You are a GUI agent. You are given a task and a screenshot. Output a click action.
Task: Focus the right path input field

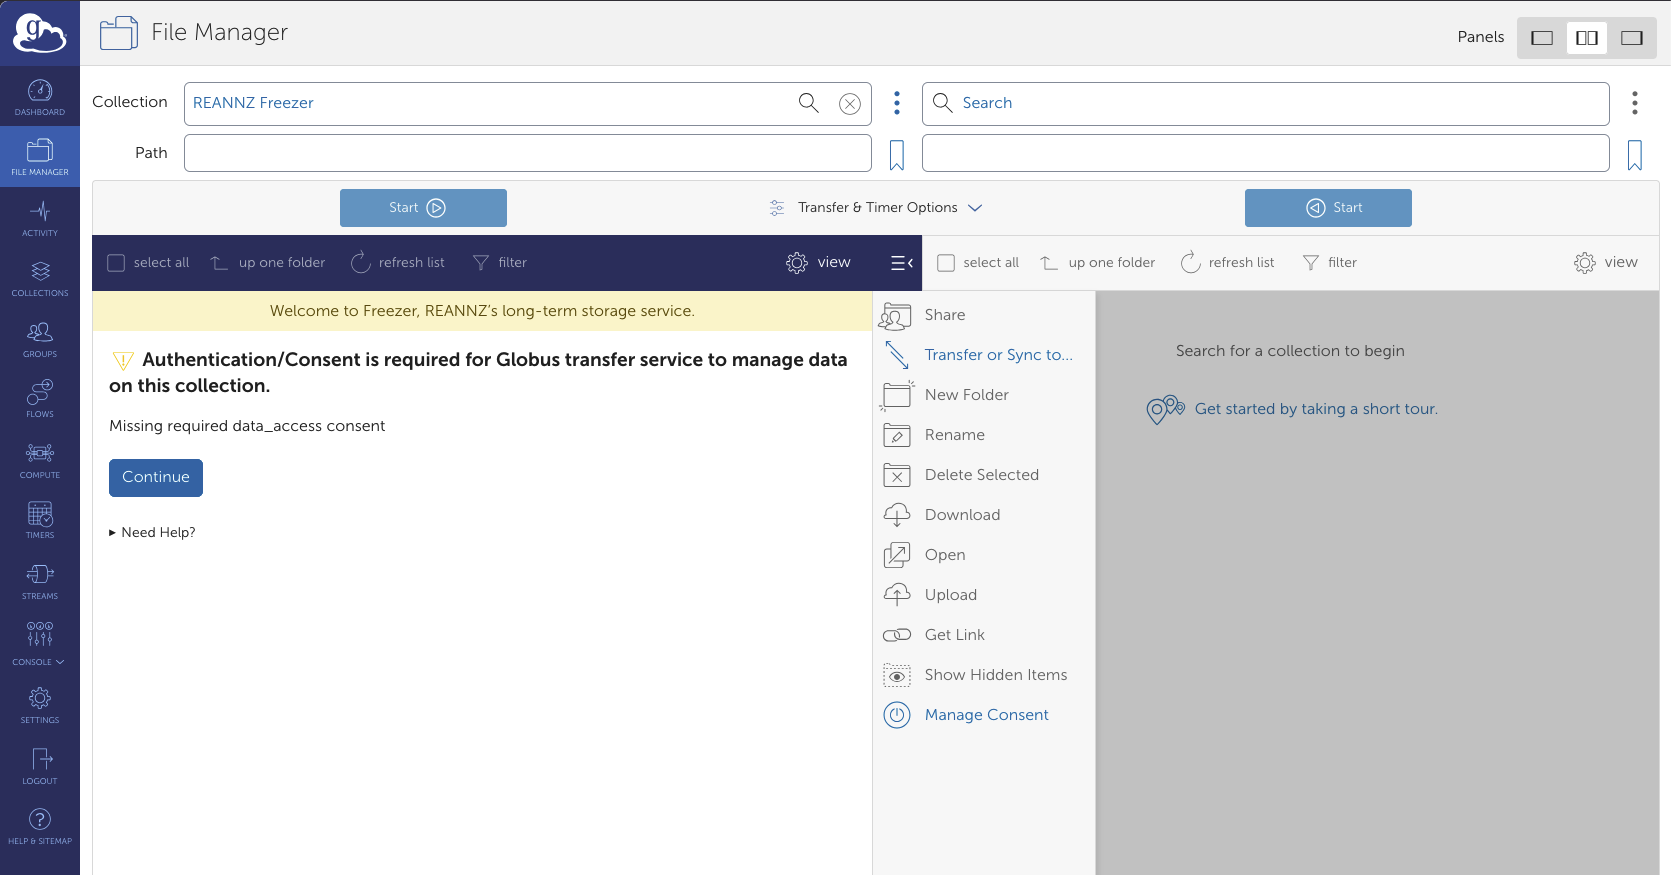pos(1266,153)
